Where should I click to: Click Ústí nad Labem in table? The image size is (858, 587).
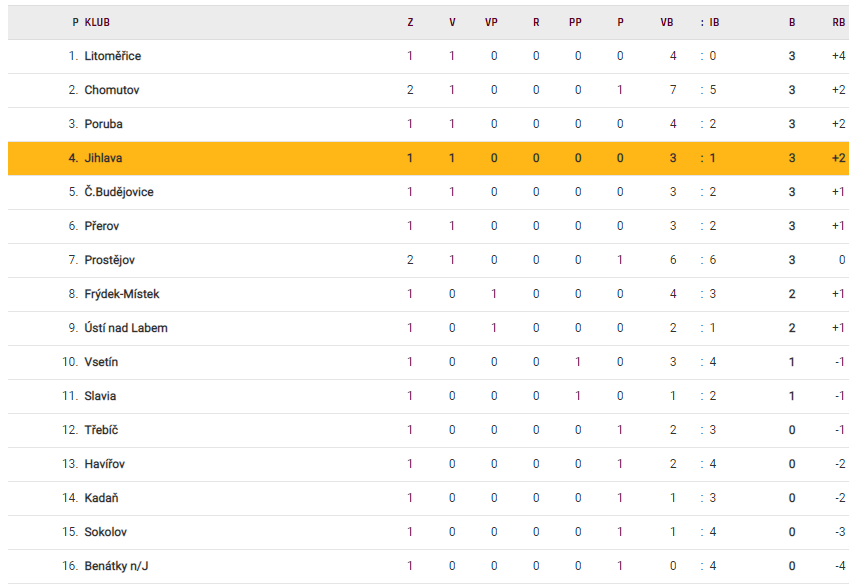(125, 328)
